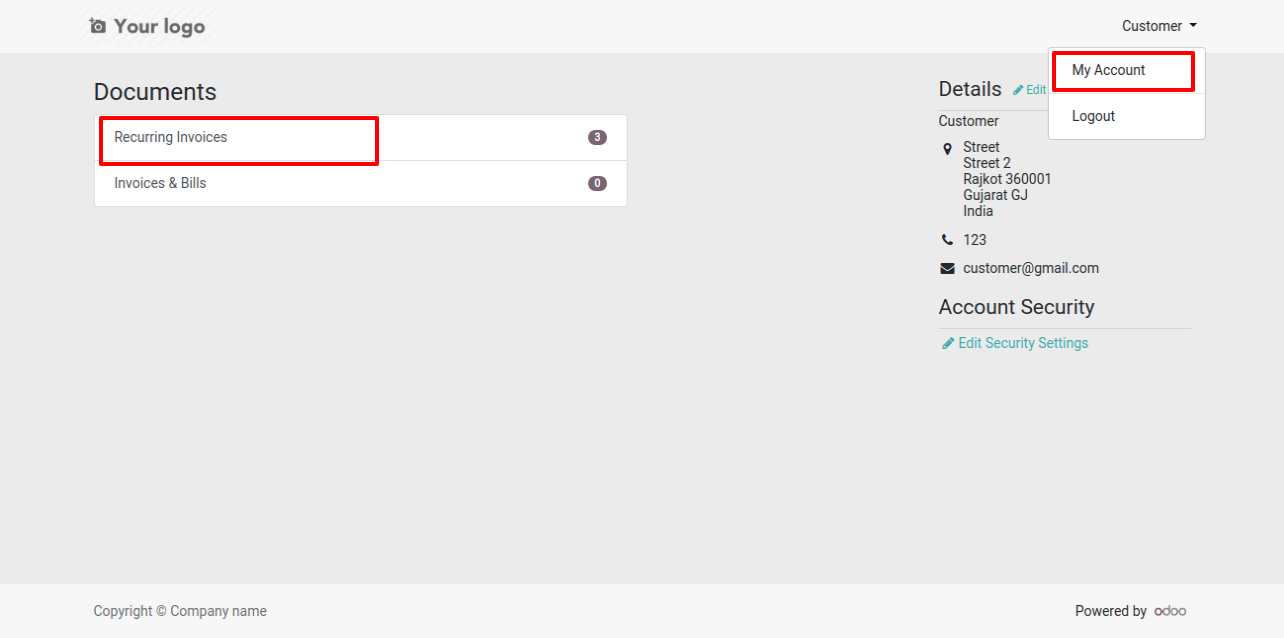Click the Recurring Invoices count badge 3
The image size is (1284, 638).
pos(597,138)
